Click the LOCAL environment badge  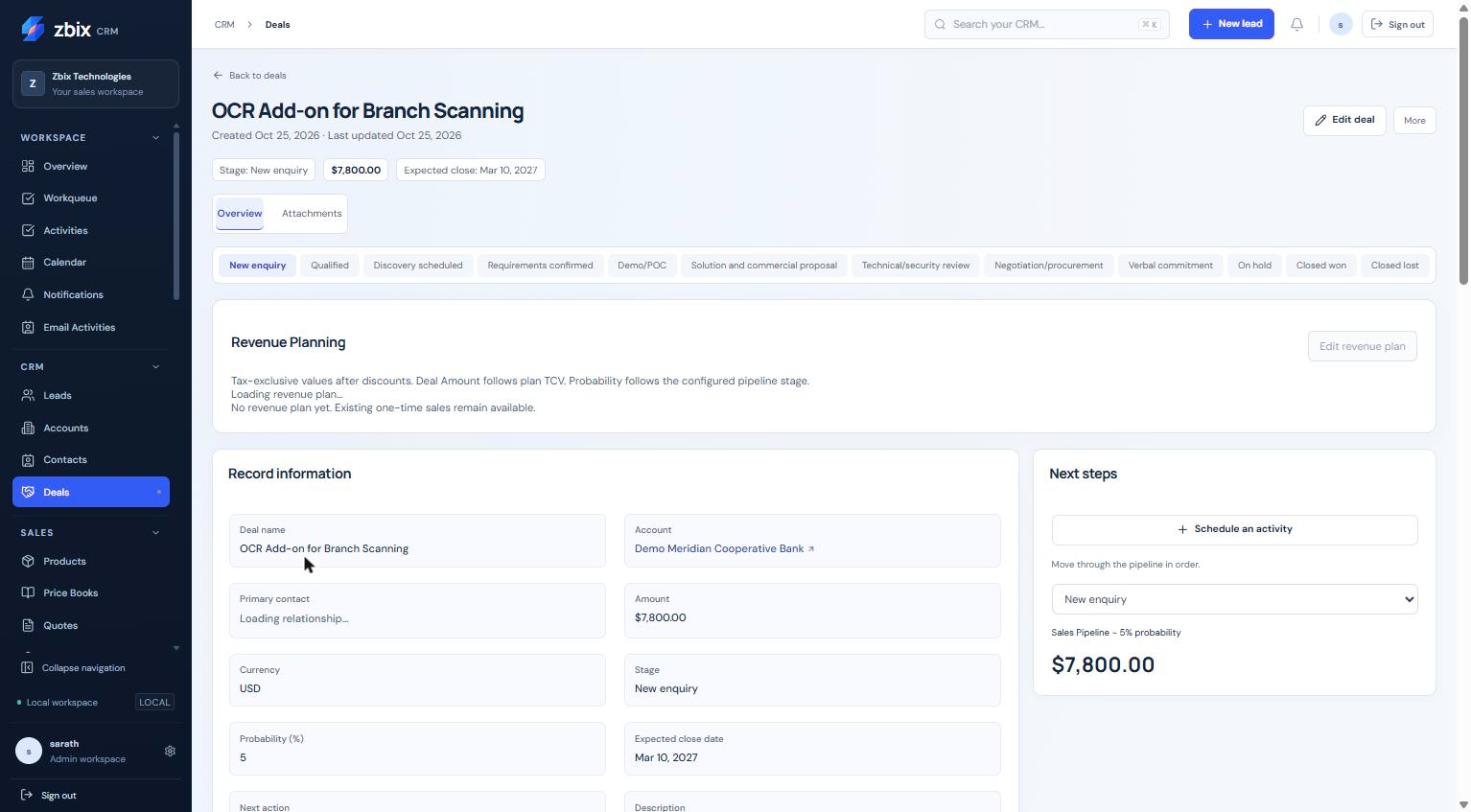tap(155, 702)
